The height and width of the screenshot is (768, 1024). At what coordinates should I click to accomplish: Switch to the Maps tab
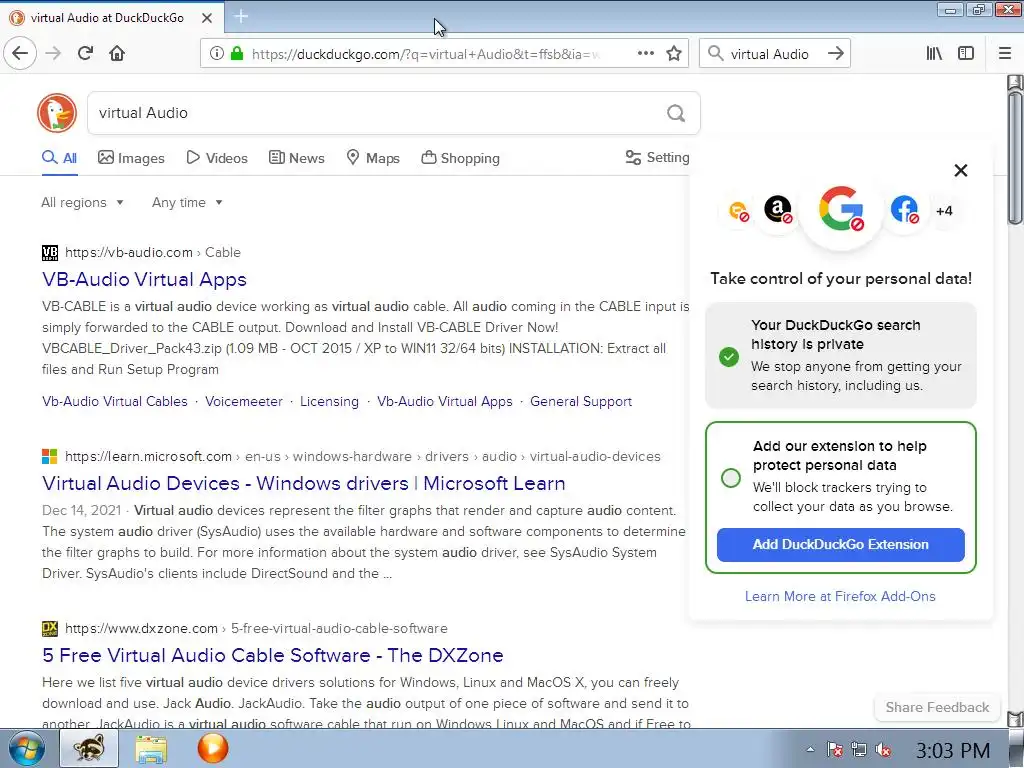click(x=373, y=158)
